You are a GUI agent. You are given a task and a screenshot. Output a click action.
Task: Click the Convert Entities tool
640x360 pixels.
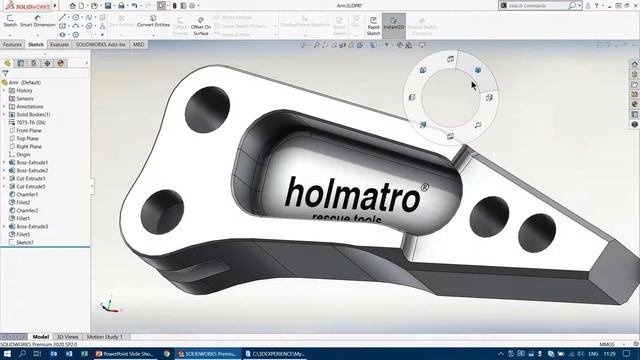153,21
